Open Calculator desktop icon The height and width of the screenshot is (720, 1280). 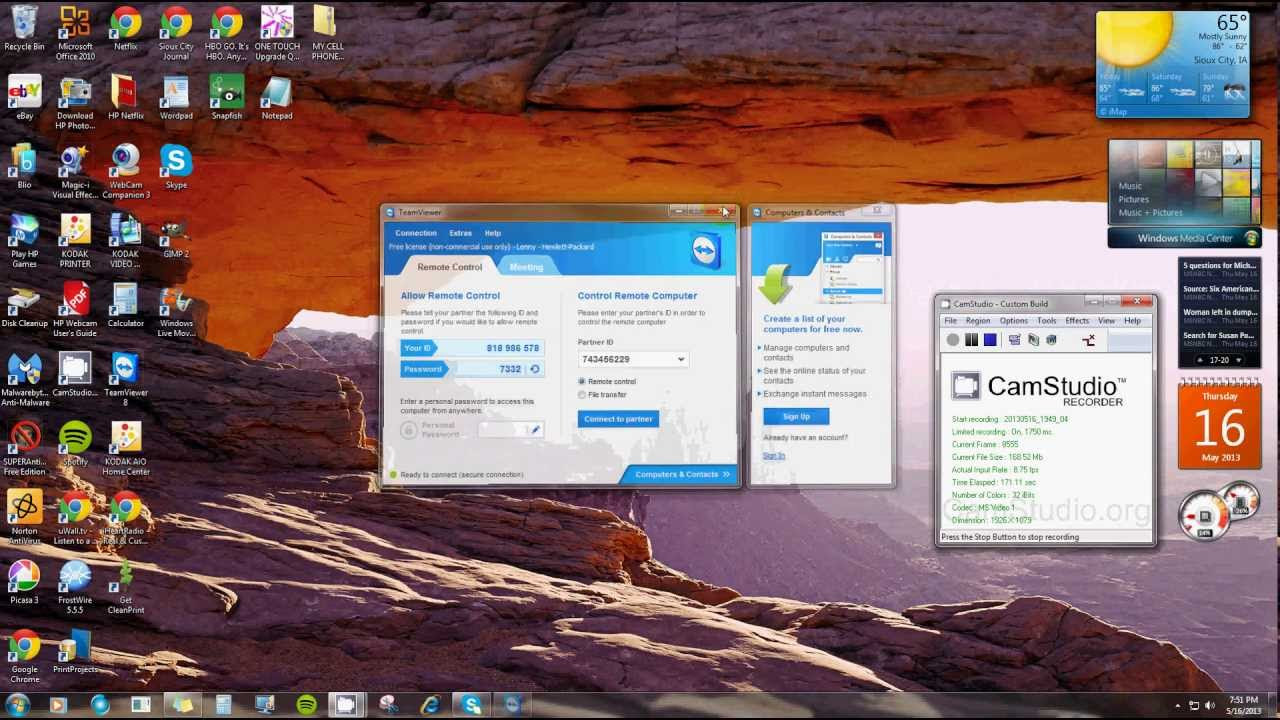[126, 306]
